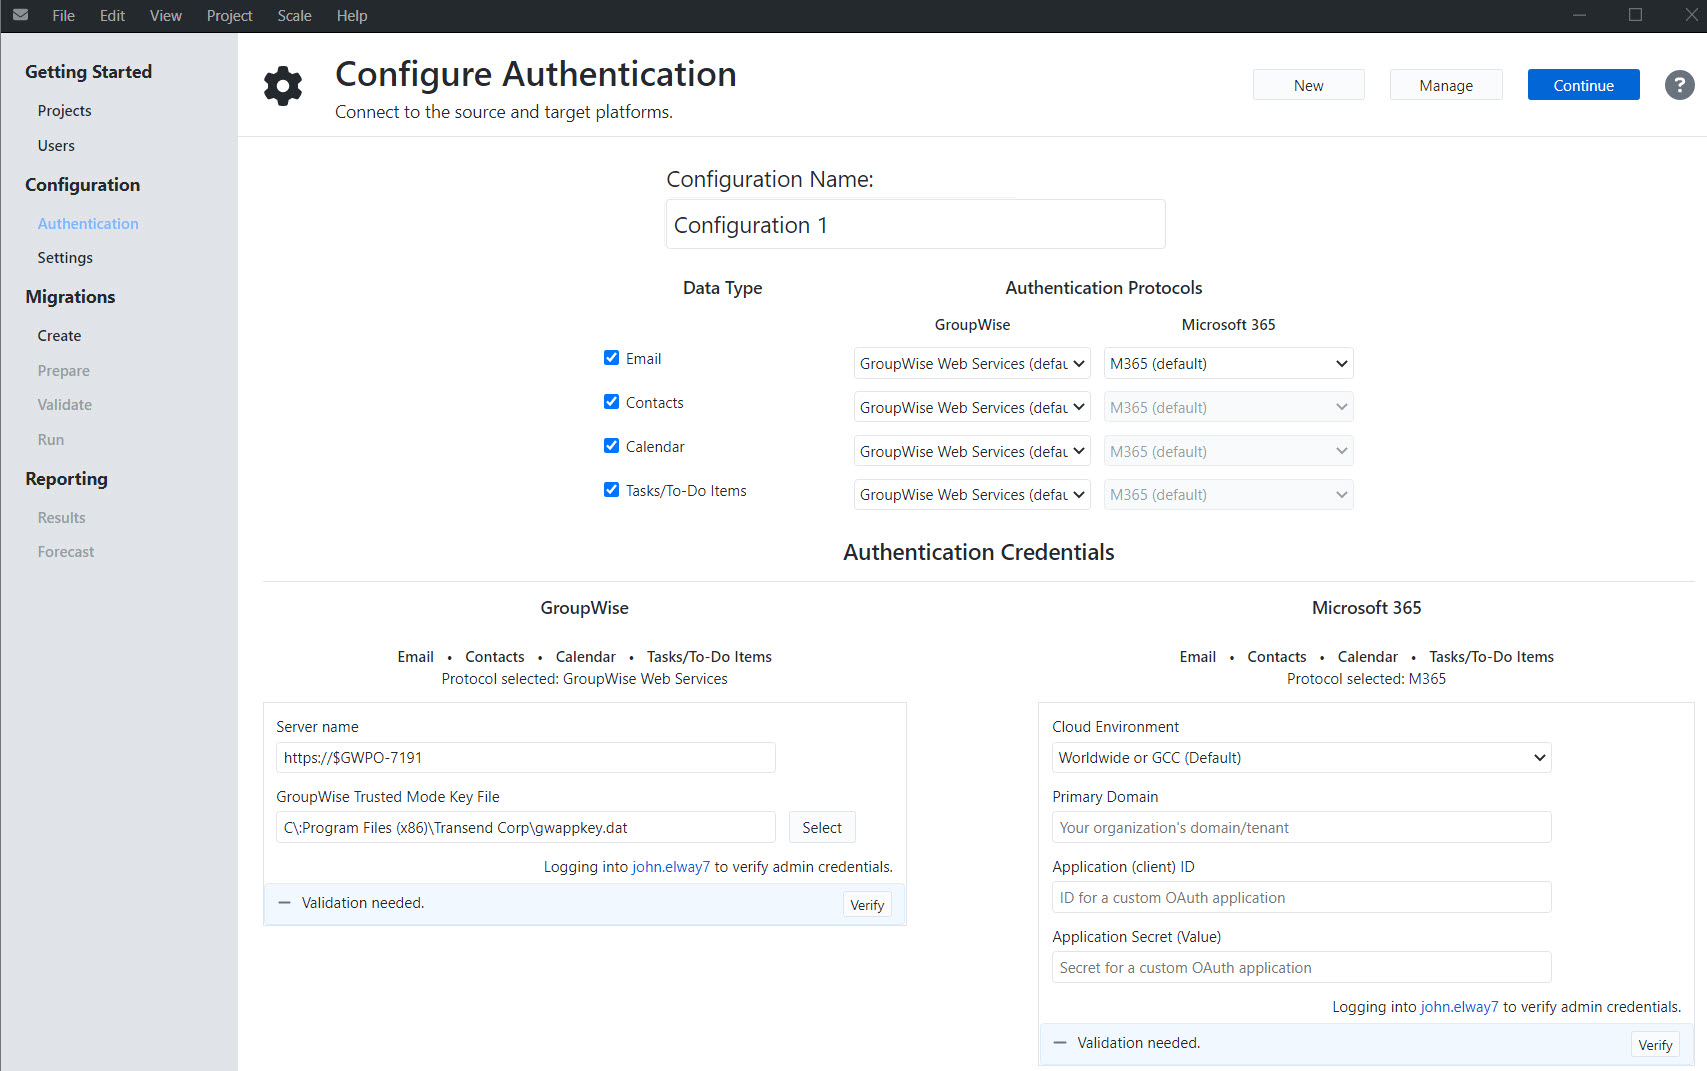Click the gear icon beside the page title
Viewport: 1707px width, 1071px height.
(283, 86)
